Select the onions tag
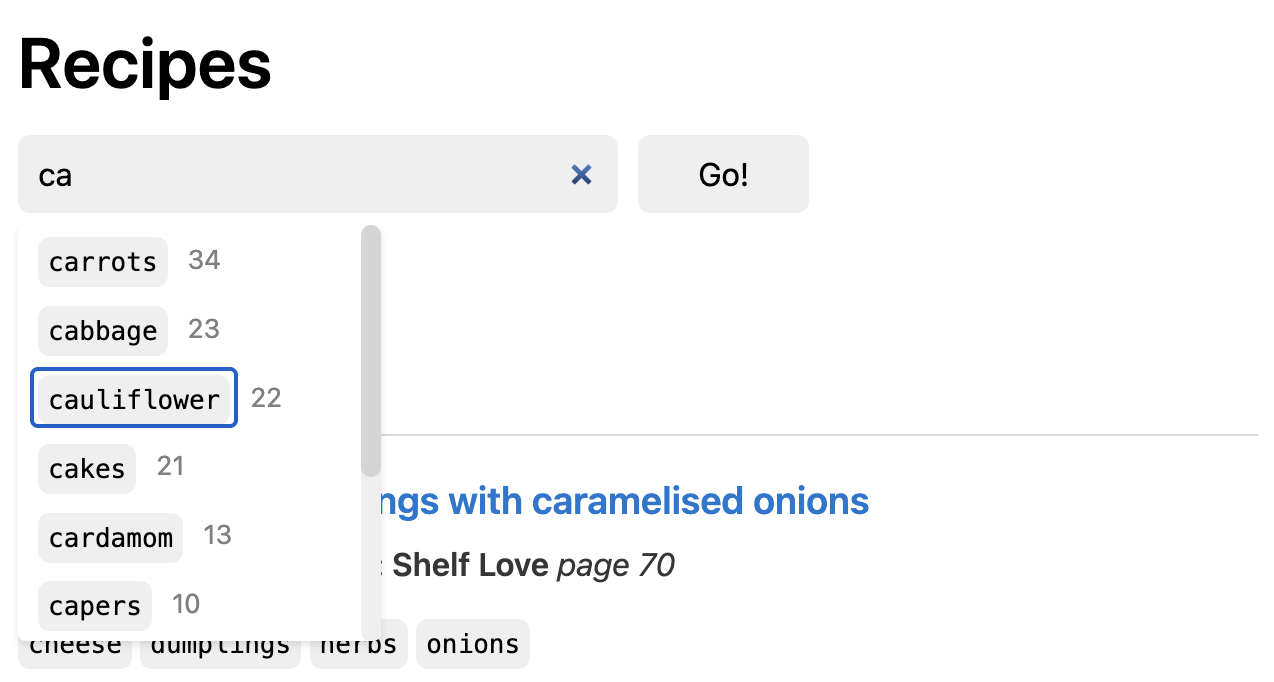 (472, 644)
